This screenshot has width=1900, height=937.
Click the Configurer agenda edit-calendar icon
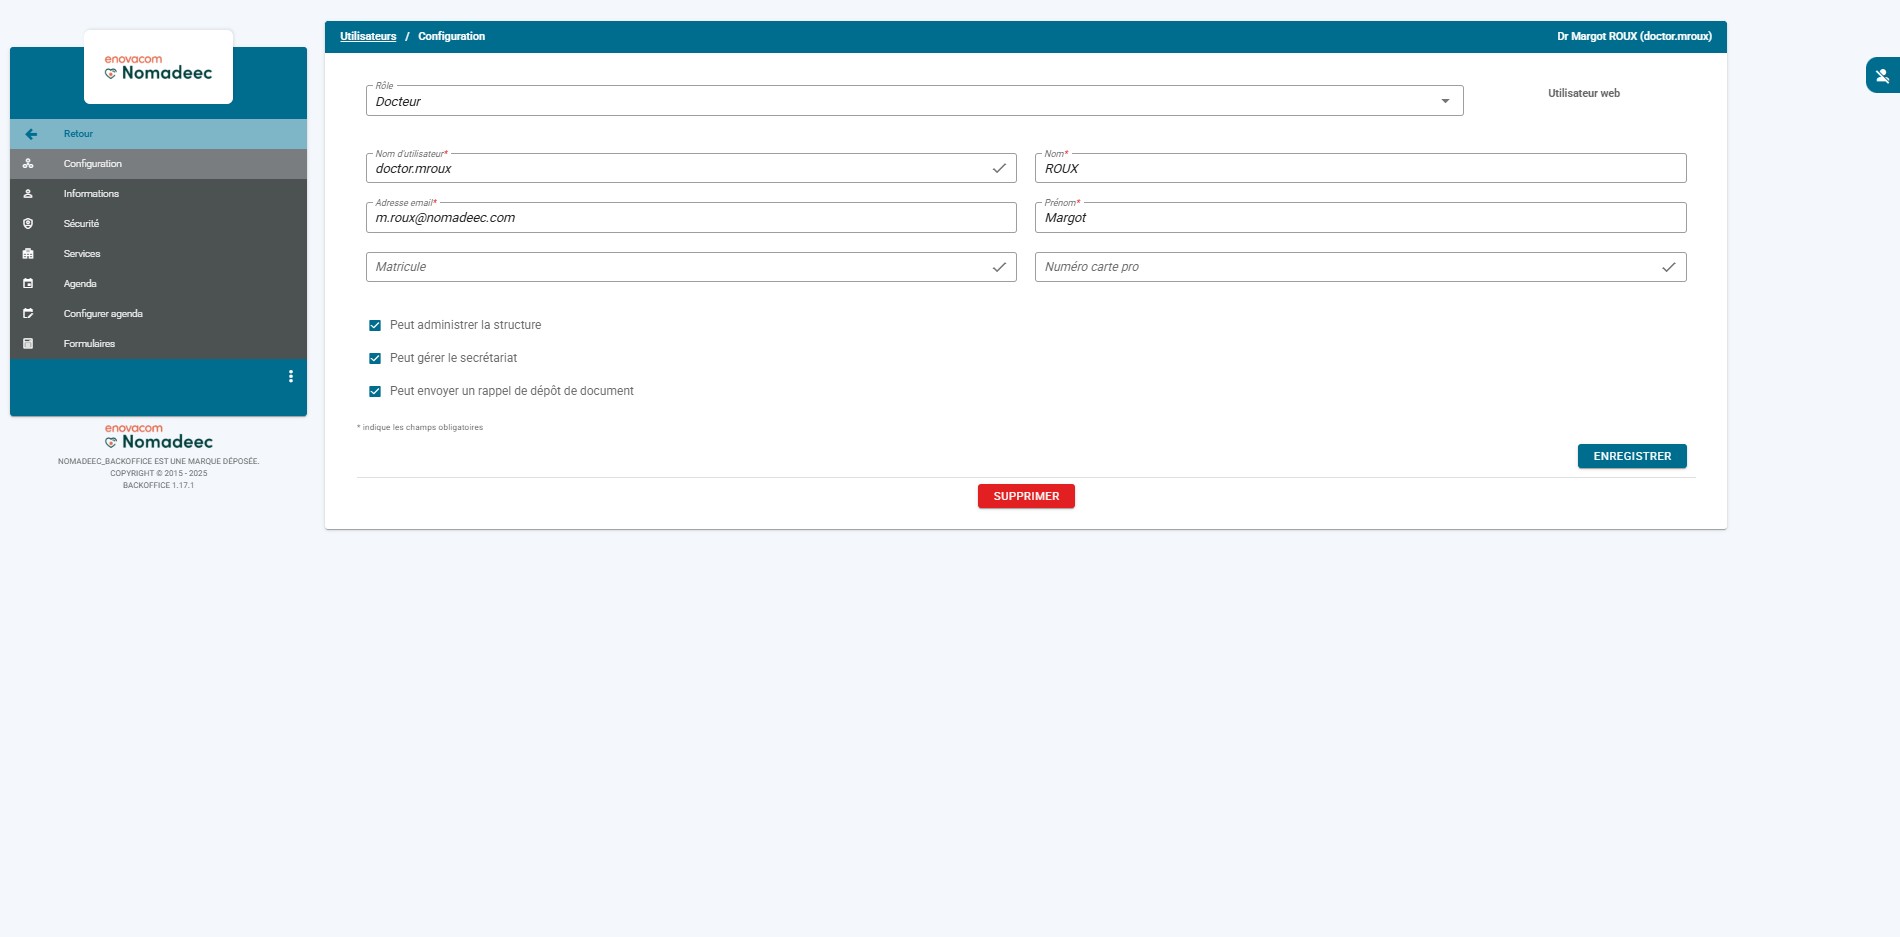pyautogui.click(x=28, y=314)
